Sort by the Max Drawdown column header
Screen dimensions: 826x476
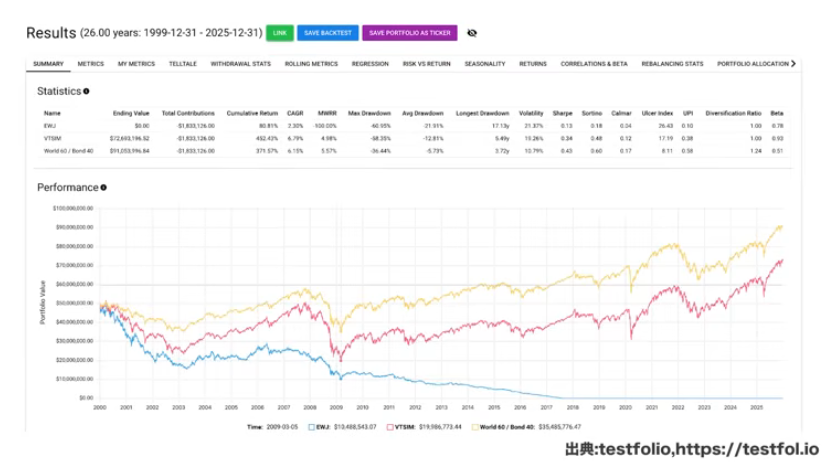369,113
